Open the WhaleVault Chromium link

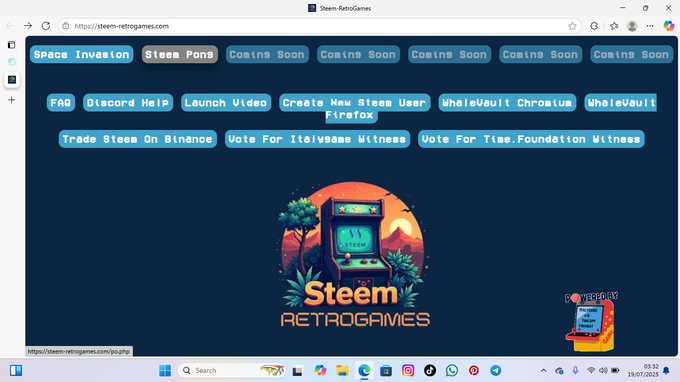click(507, 103)
